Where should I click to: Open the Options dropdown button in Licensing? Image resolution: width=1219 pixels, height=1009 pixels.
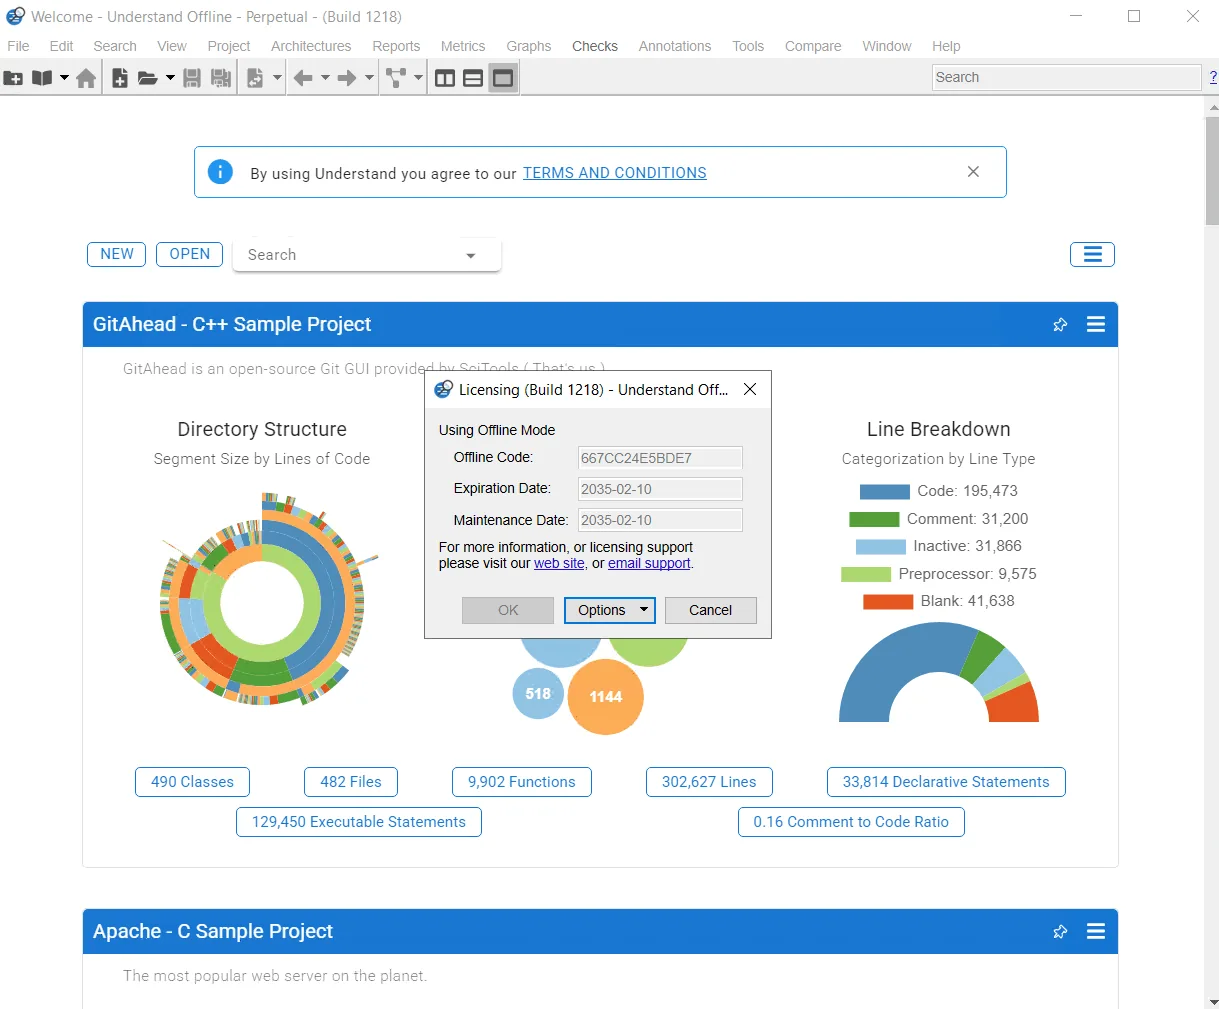click(x=610, y=610)
